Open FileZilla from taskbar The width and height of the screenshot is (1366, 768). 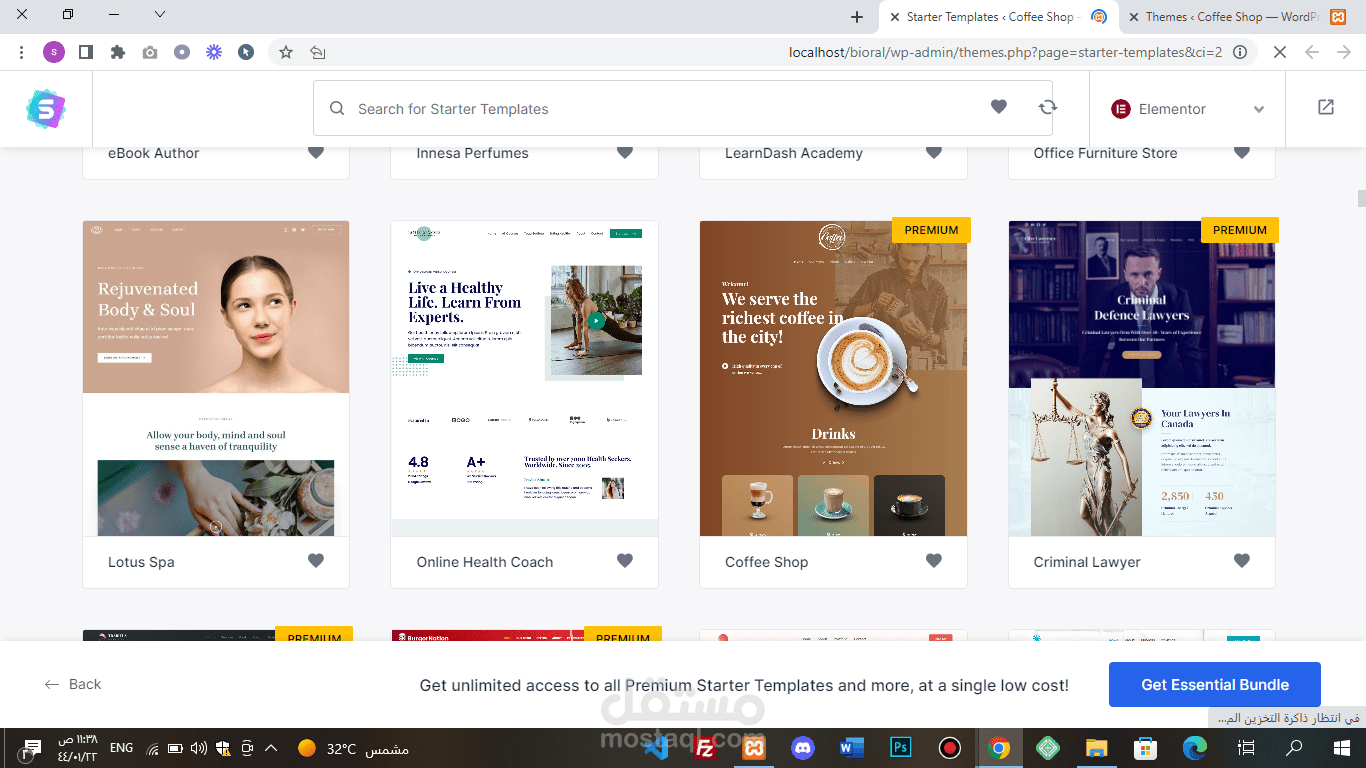(705, 748)
